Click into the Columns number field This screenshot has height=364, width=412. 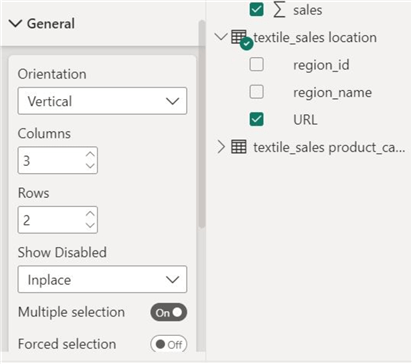[x=58, y=160]
